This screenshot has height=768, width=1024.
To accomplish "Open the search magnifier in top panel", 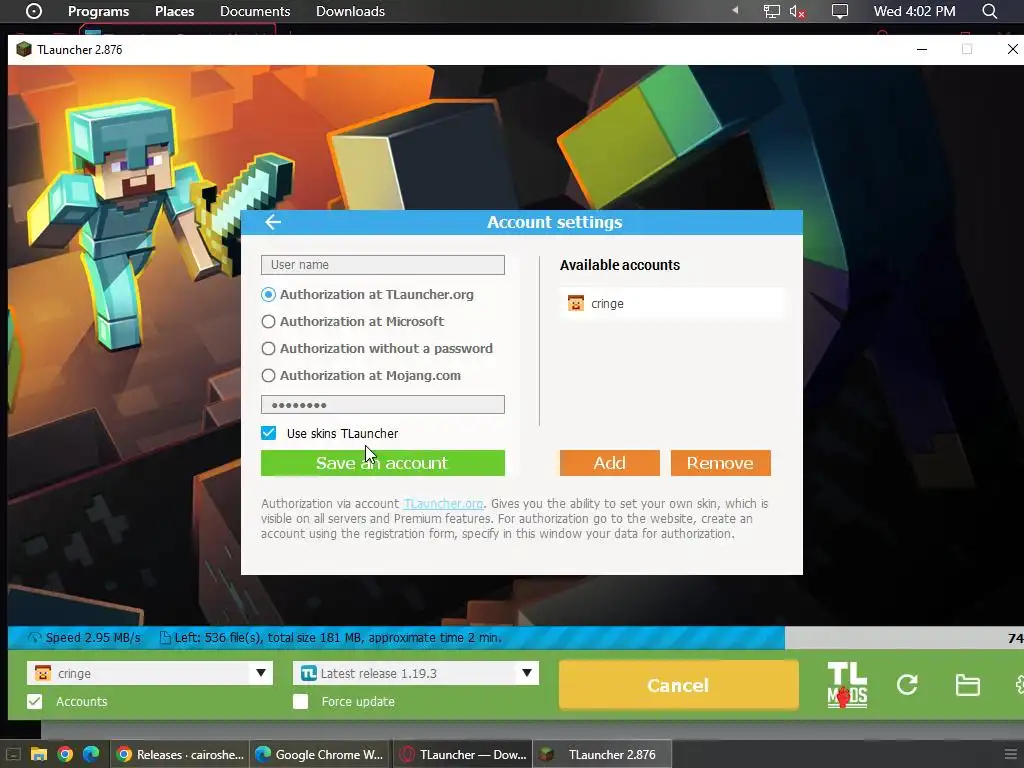I will pyautogui.click(x=990, y=11).
